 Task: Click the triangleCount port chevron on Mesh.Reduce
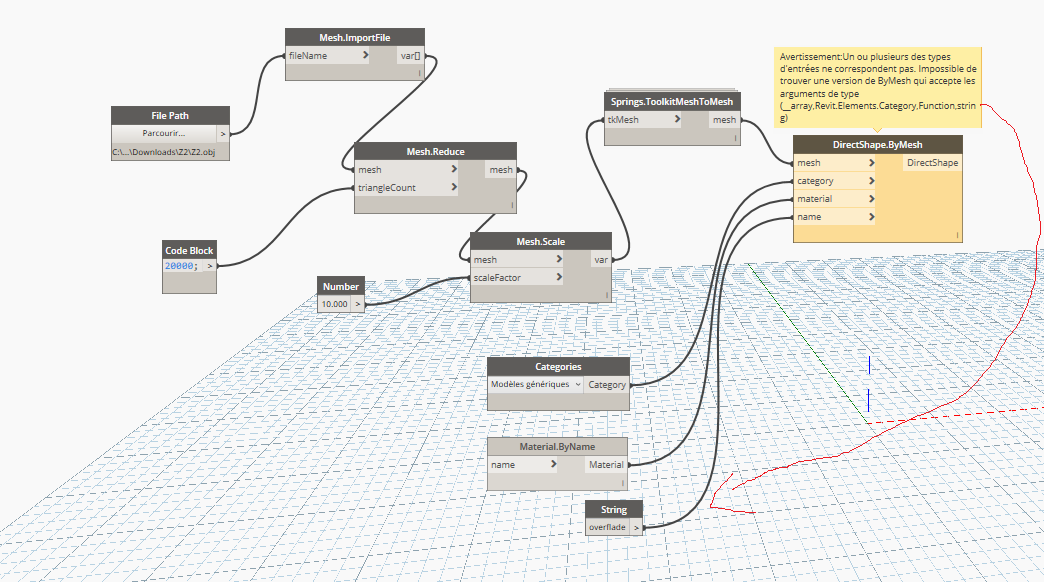coord(455,187)
